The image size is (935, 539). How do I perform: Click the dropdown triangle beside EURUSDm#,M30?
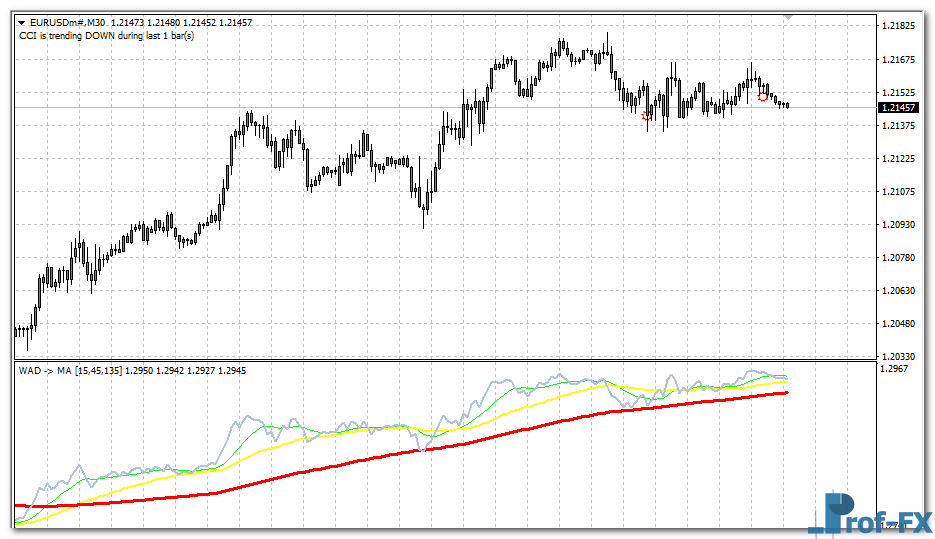pyautogui.click(x=22, y=22)
